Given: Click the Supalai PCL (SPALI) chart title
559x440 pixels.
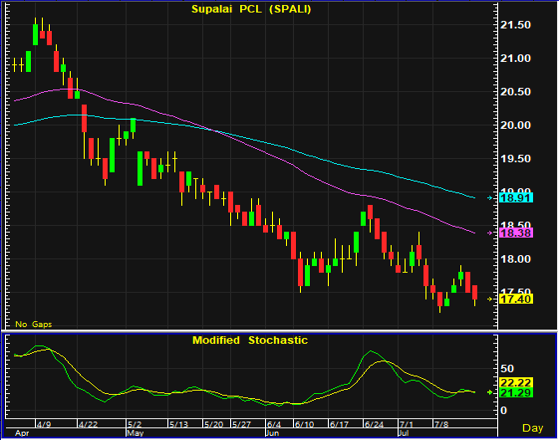Looking at the screenshot, I should tap(251, 9).
